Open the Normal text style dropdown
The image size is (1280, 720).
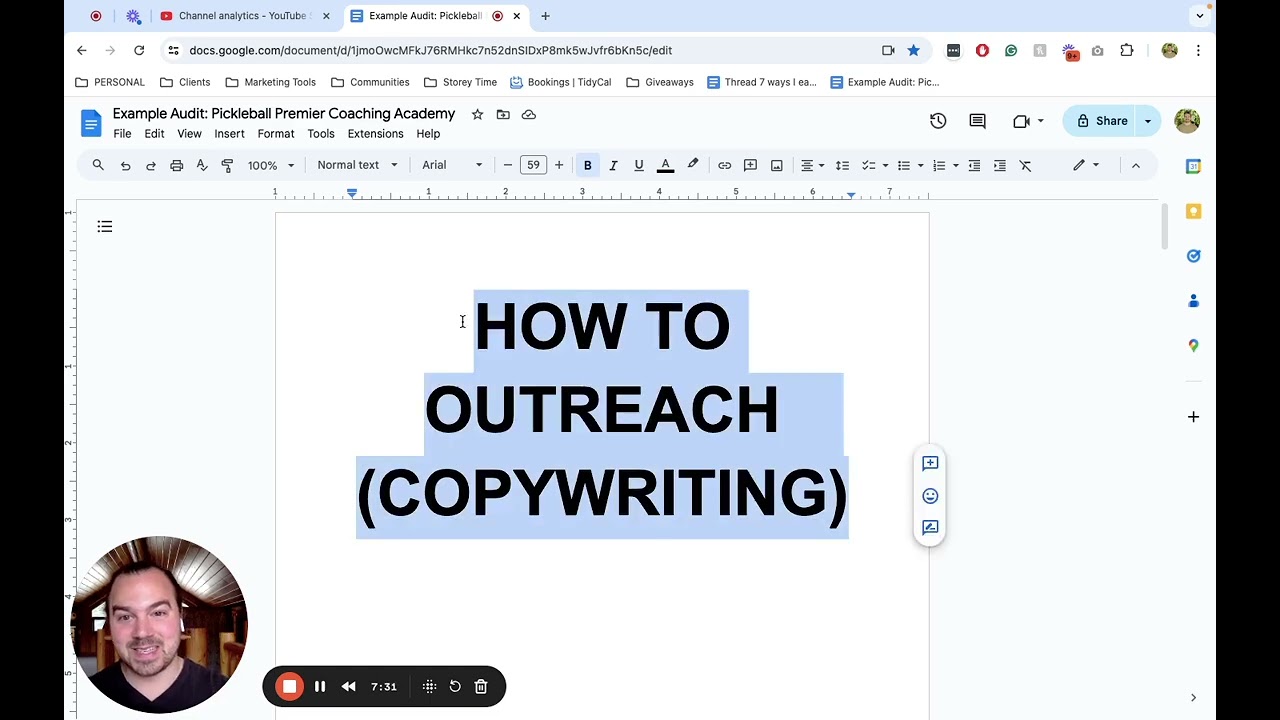[357, 165]
